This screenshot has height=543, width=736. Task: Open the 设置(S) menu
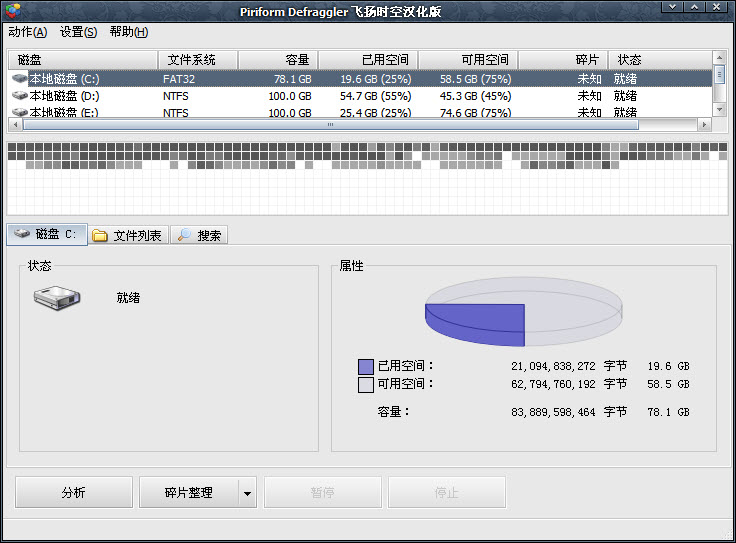(78, 32)
